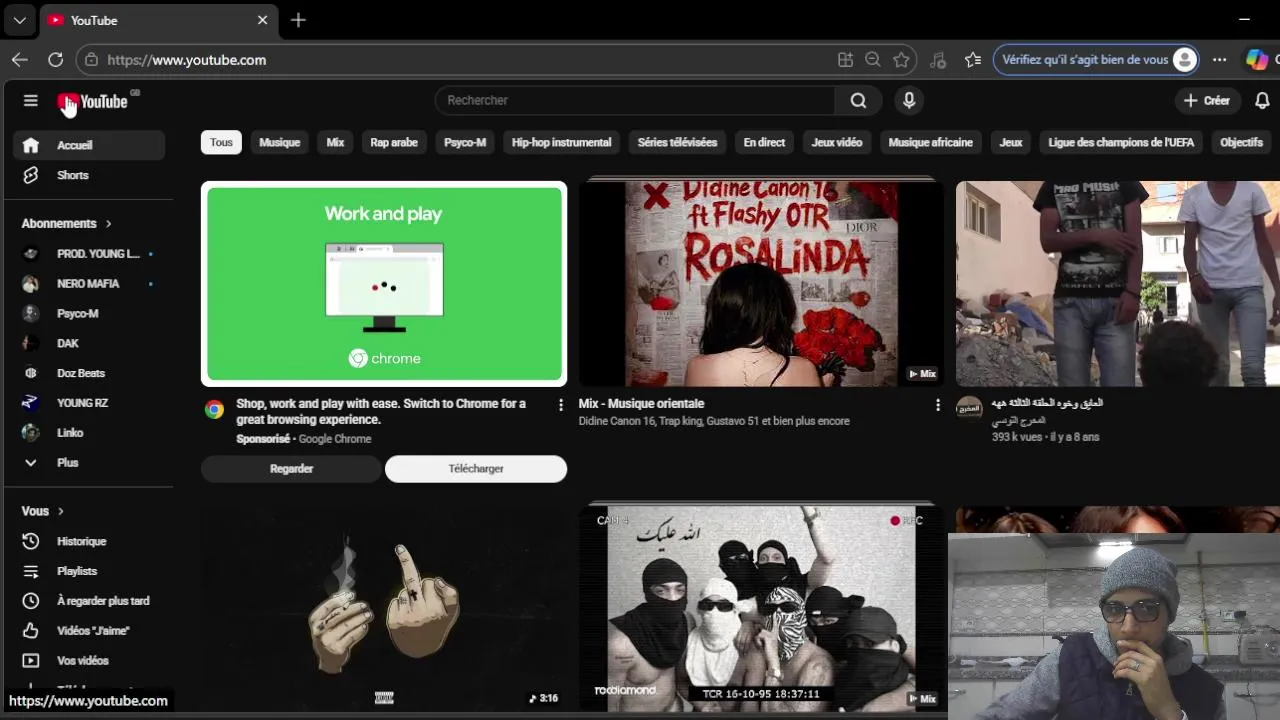Screen dimensions: 1280x720
Task: Click the profile verification button
Action: (1096, 60)
